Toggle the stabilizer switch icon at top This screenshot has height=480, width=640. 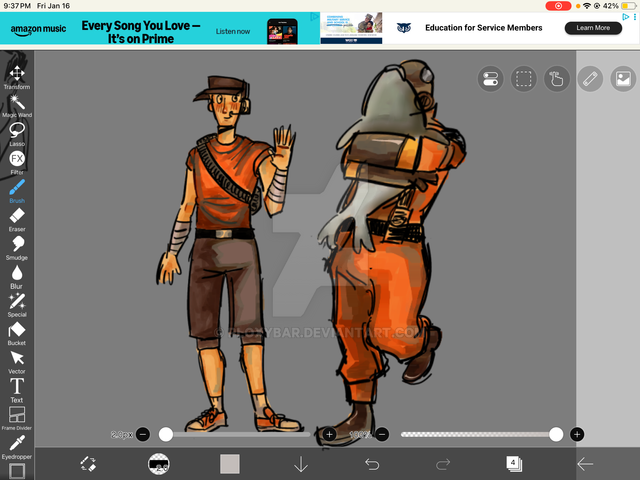(x=490, y=79)
